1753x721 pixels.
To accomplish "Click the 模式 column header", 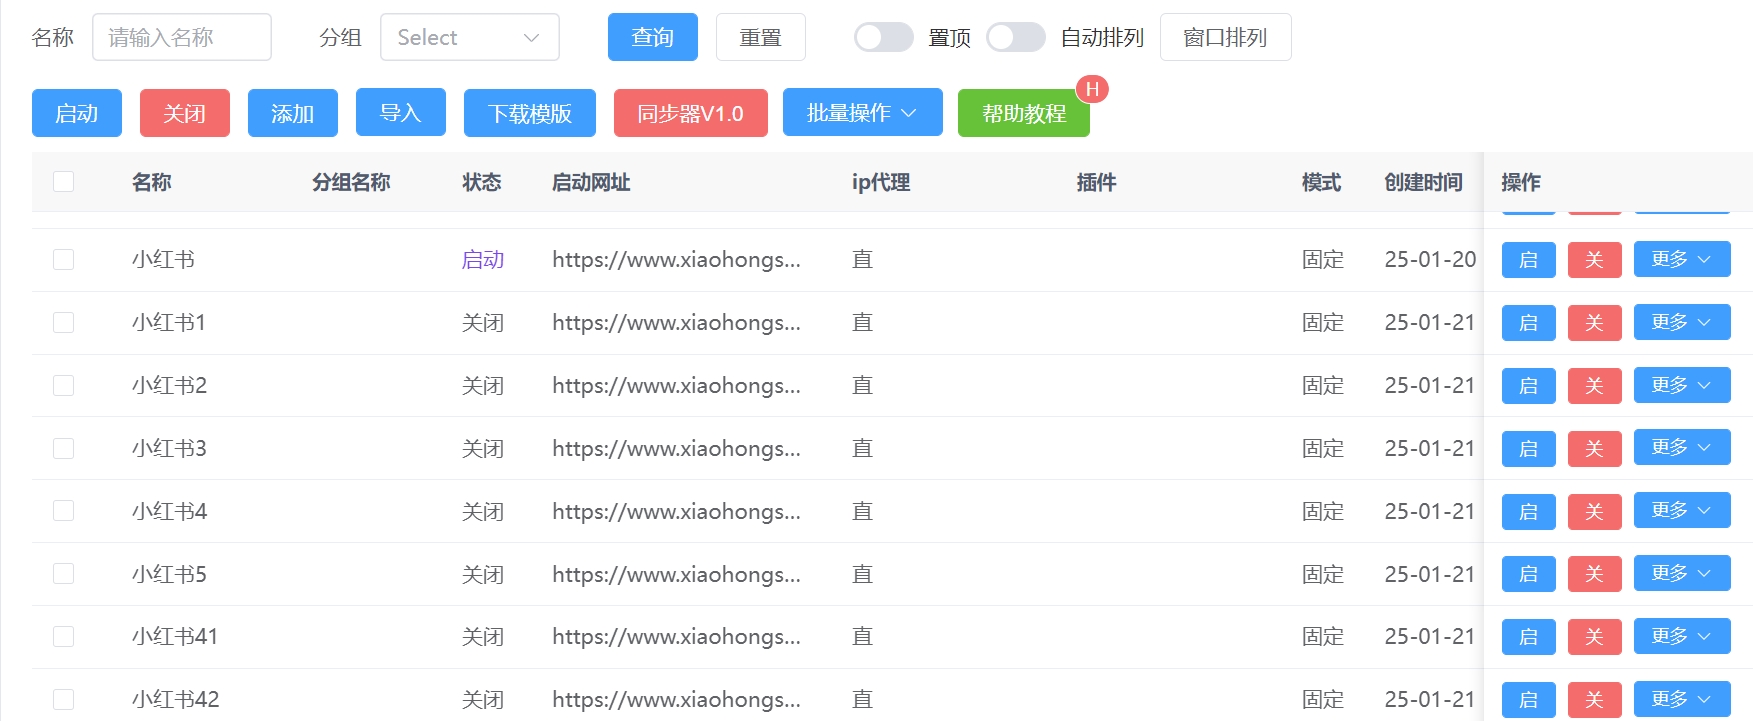I will (1321, 182).
